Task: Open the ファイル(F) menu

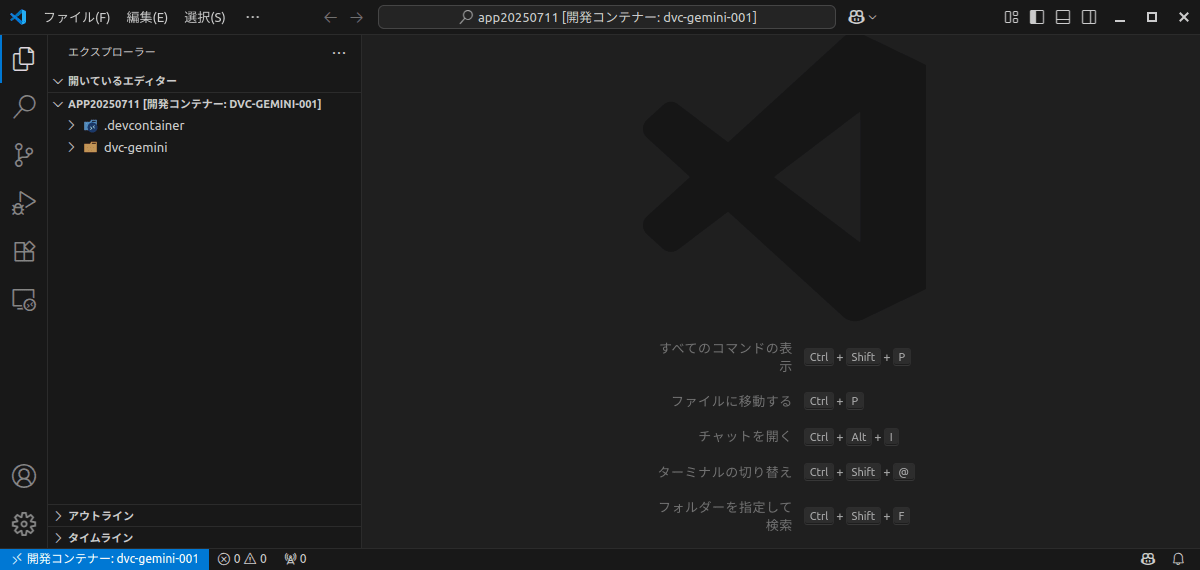Action: [77, 17]
